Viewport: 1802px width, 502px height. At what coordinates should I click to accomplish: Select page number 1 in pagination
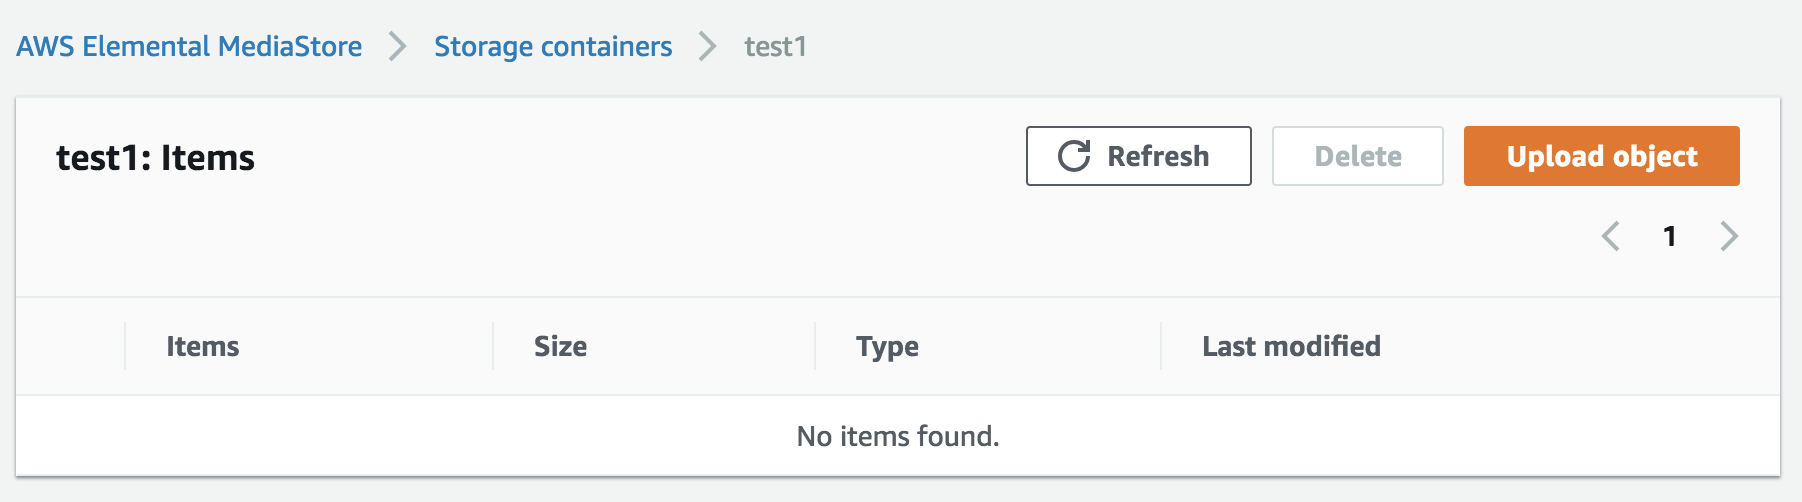coord(1669,236)
